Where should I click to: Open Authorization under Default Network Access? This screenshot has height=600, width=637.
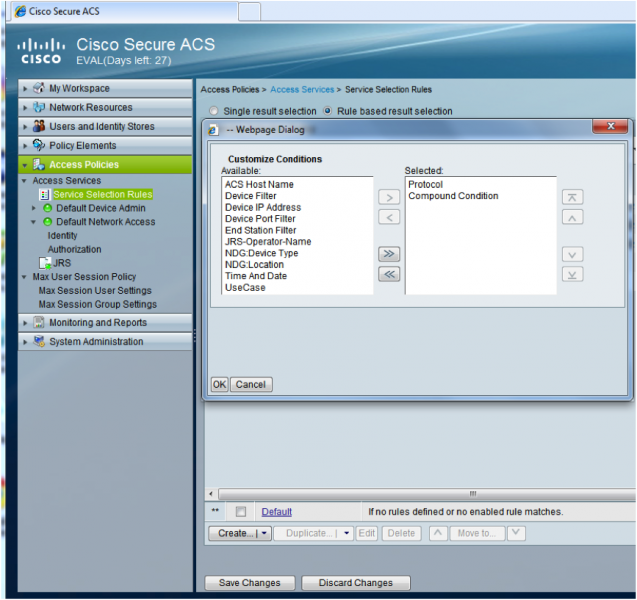coord(74,249)
